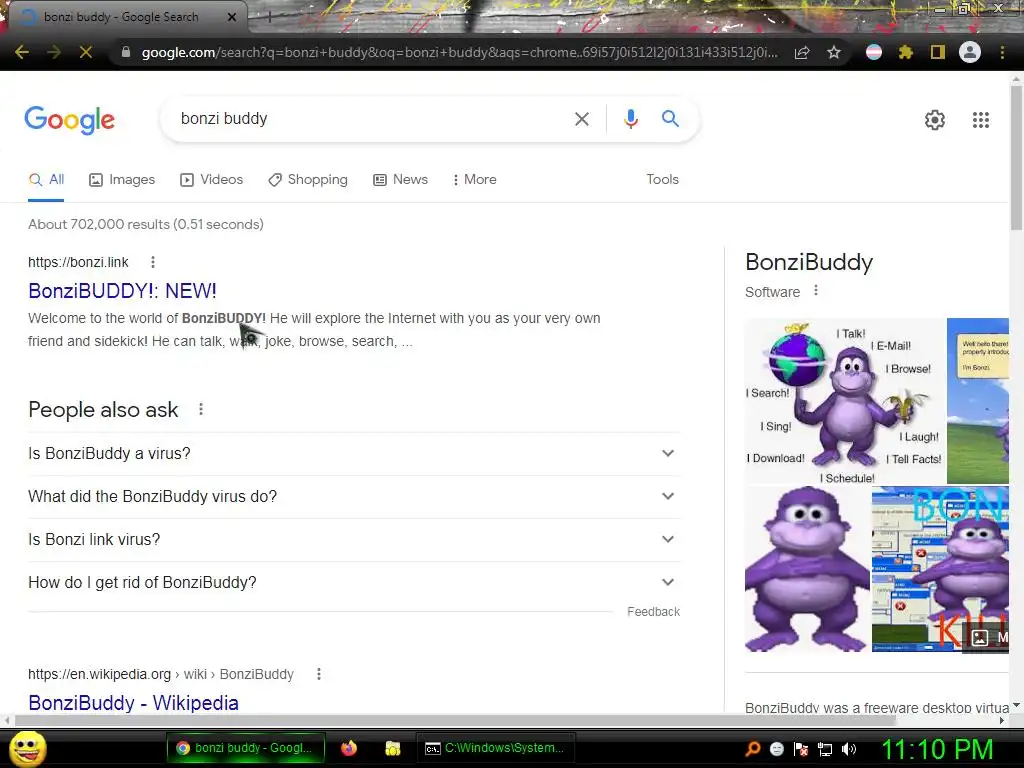Switch to the C:\Windows\System taskbar window
This screenshot has height=768, width=1024.
[496, 748]
